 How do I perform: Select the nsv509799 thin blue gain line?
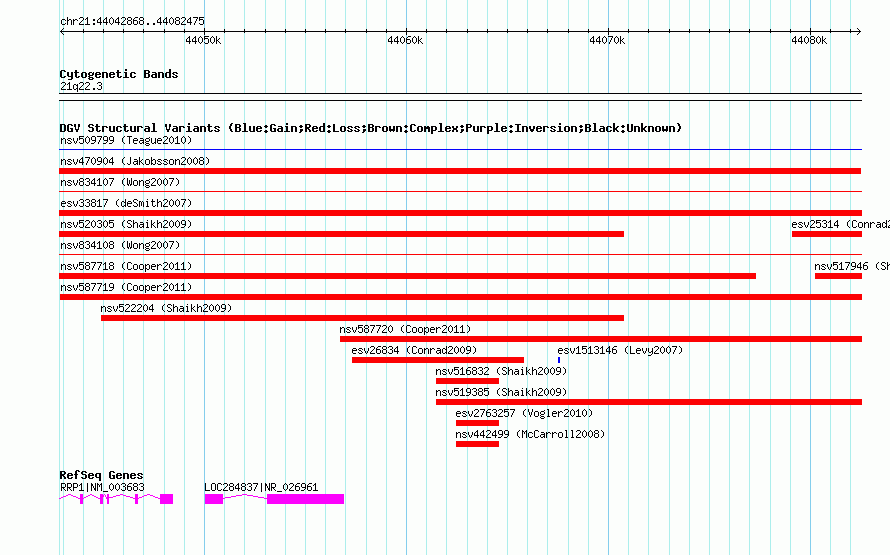tap(460, 150)
